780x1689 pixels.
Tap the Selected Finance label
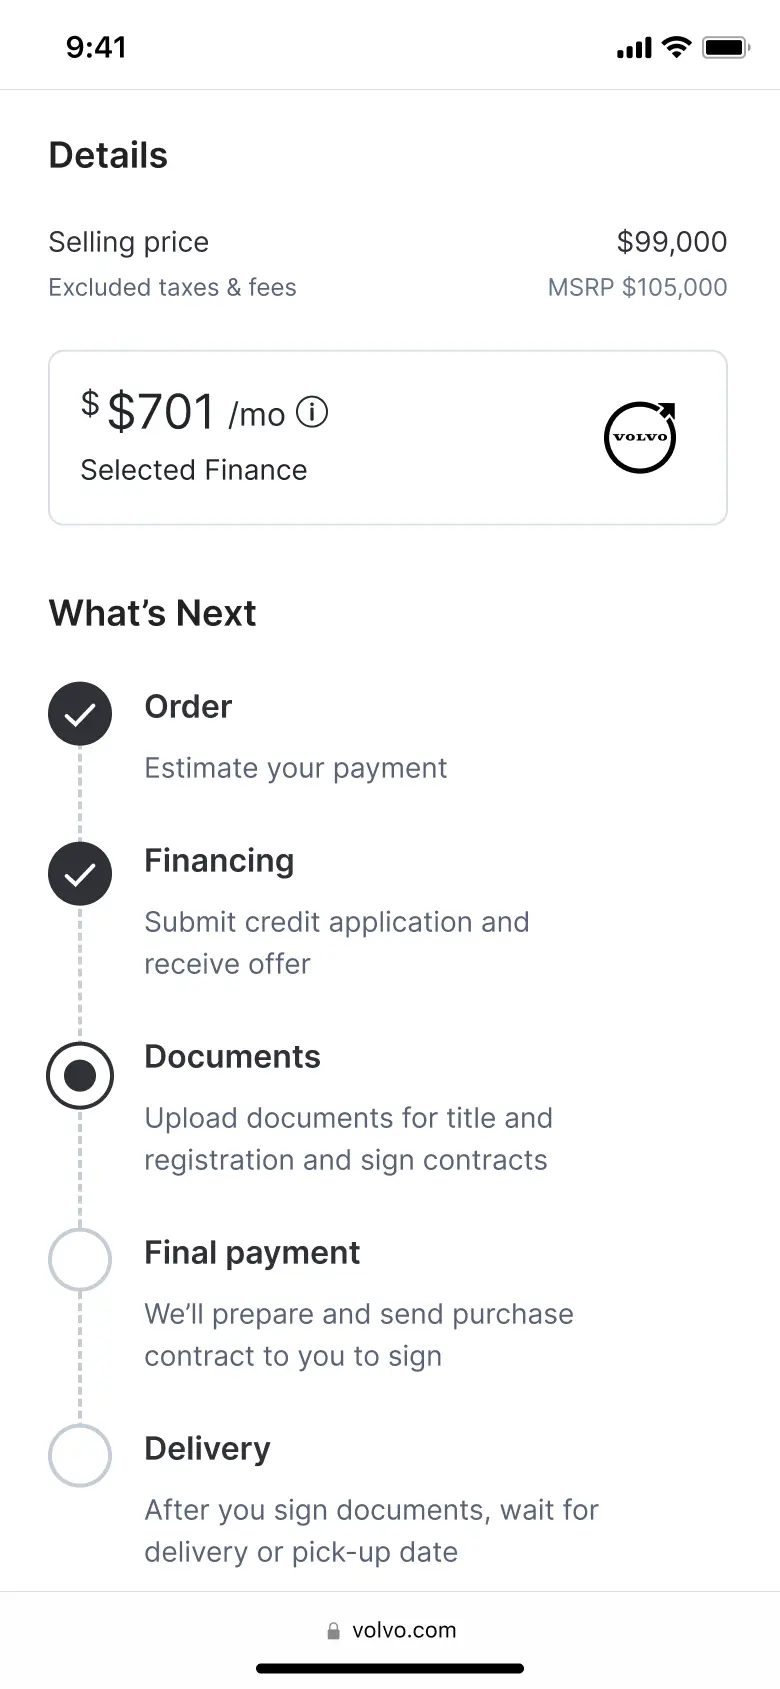tap(194, 470)
